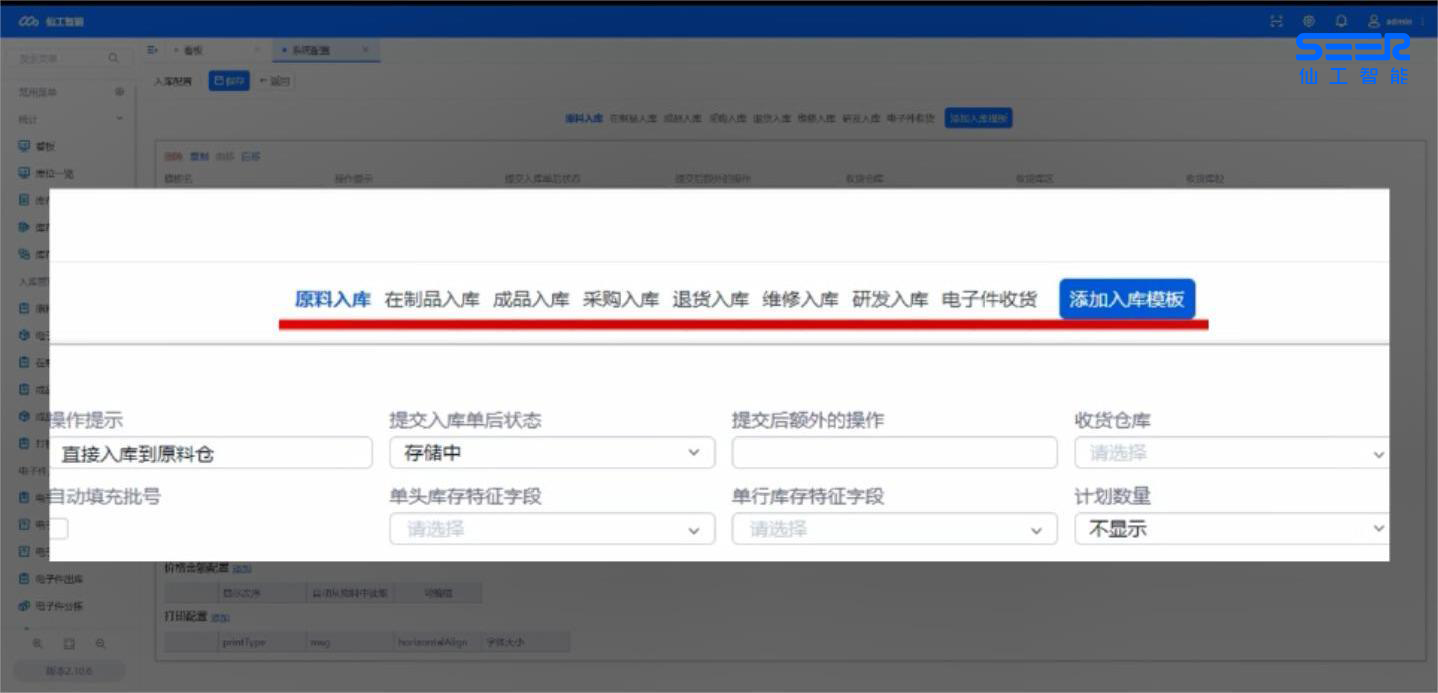
Task: Click the scan icon in top bar
Action: [x=1276, y=21]
